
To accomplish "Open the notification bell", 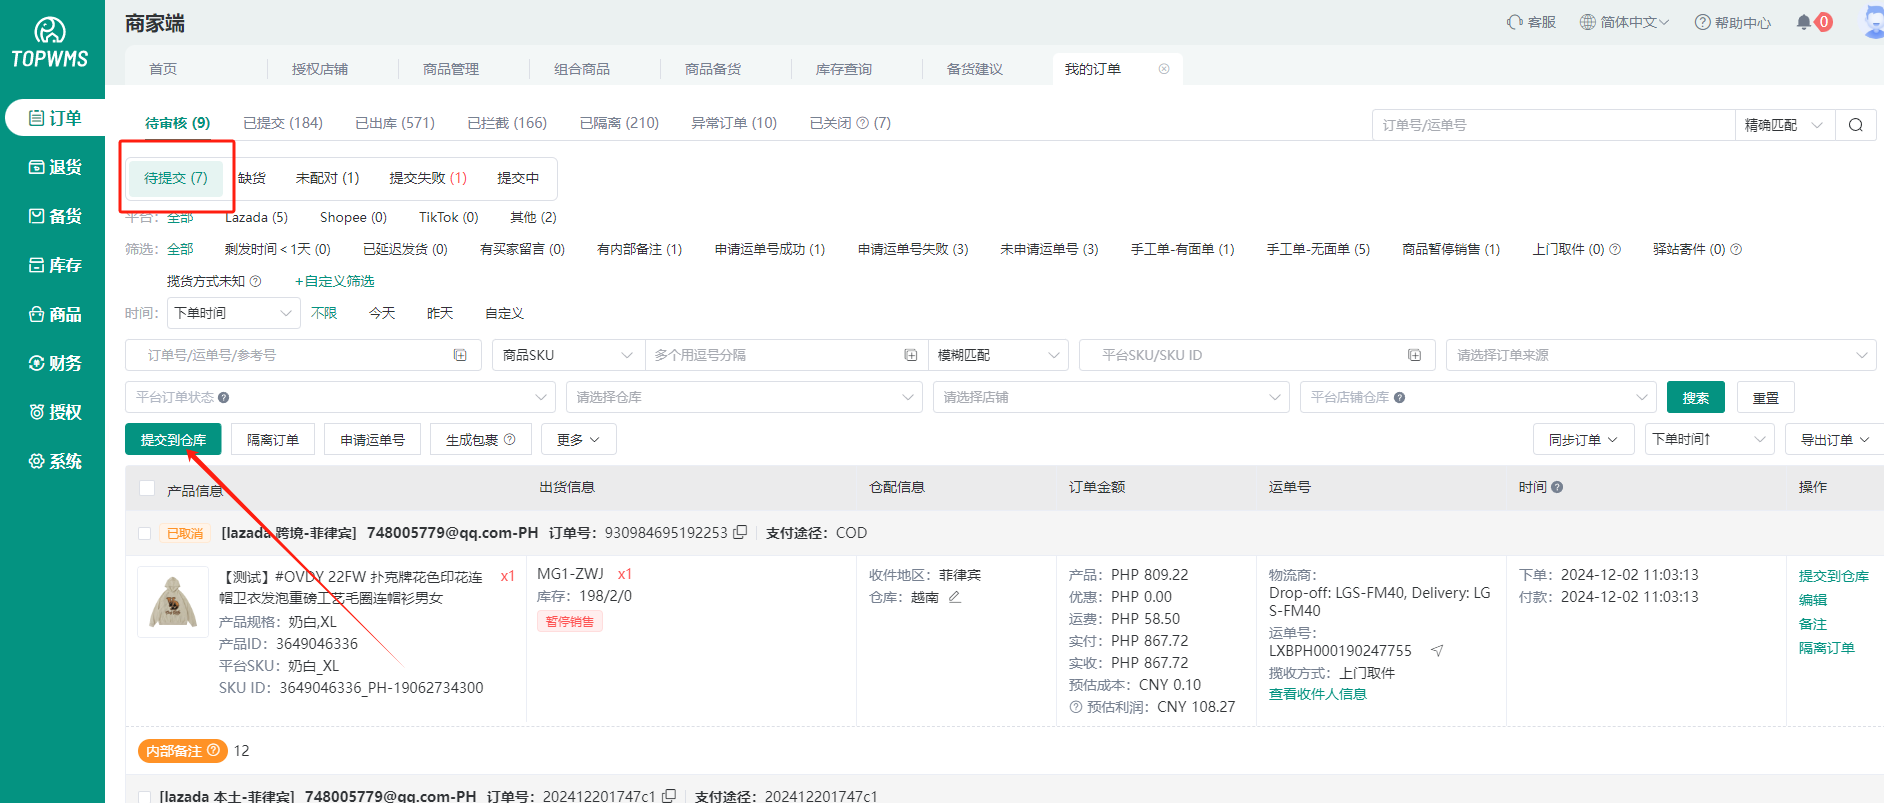I will tap(1804, 22).
